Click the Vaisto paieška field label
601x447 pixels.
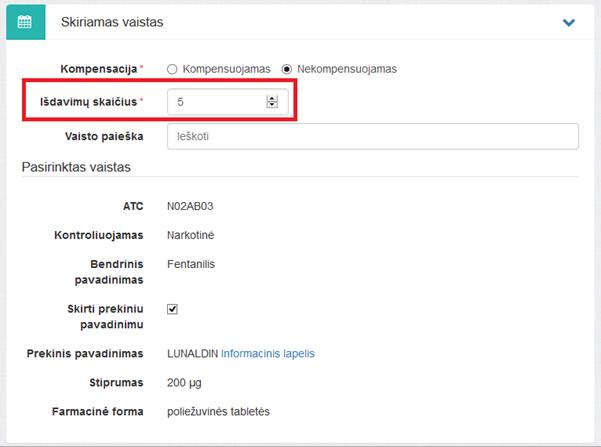[102, 135]
